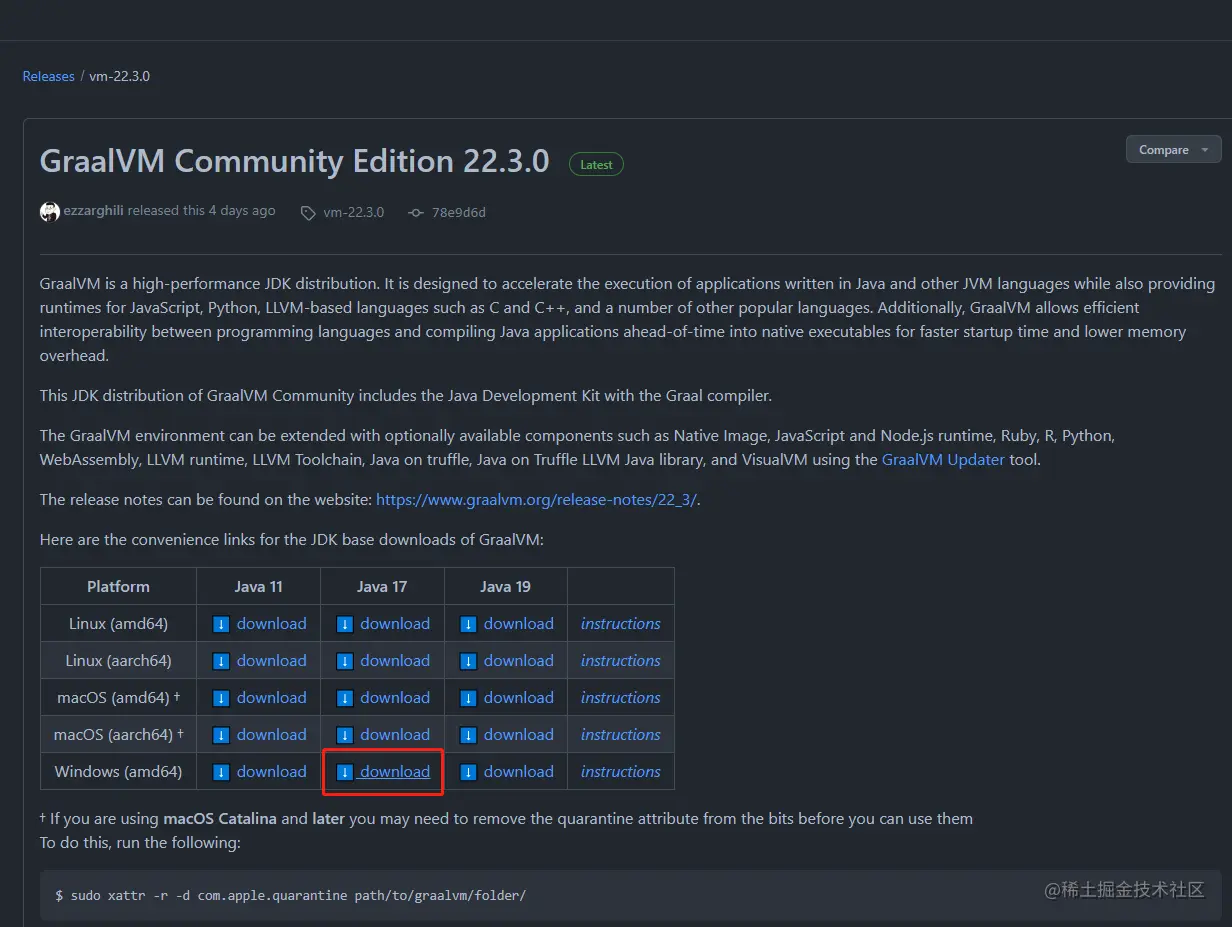Image resolution: width=1232 pixels, height=927 pixels.
Task: Click the GraalVM Community Edition 22.3.0 title
Action: [x=294, y=162]
